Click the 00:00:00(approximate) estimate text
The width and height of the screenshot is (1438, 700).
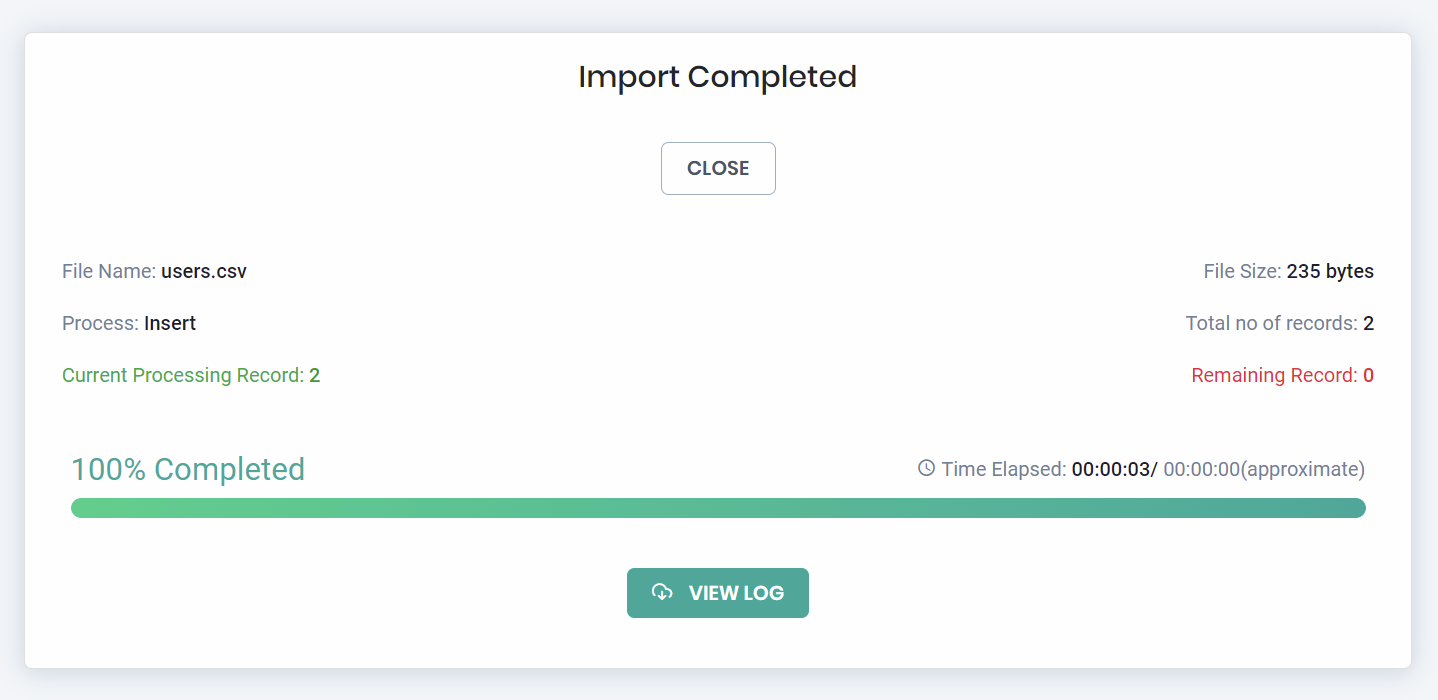click(1264, 469)
